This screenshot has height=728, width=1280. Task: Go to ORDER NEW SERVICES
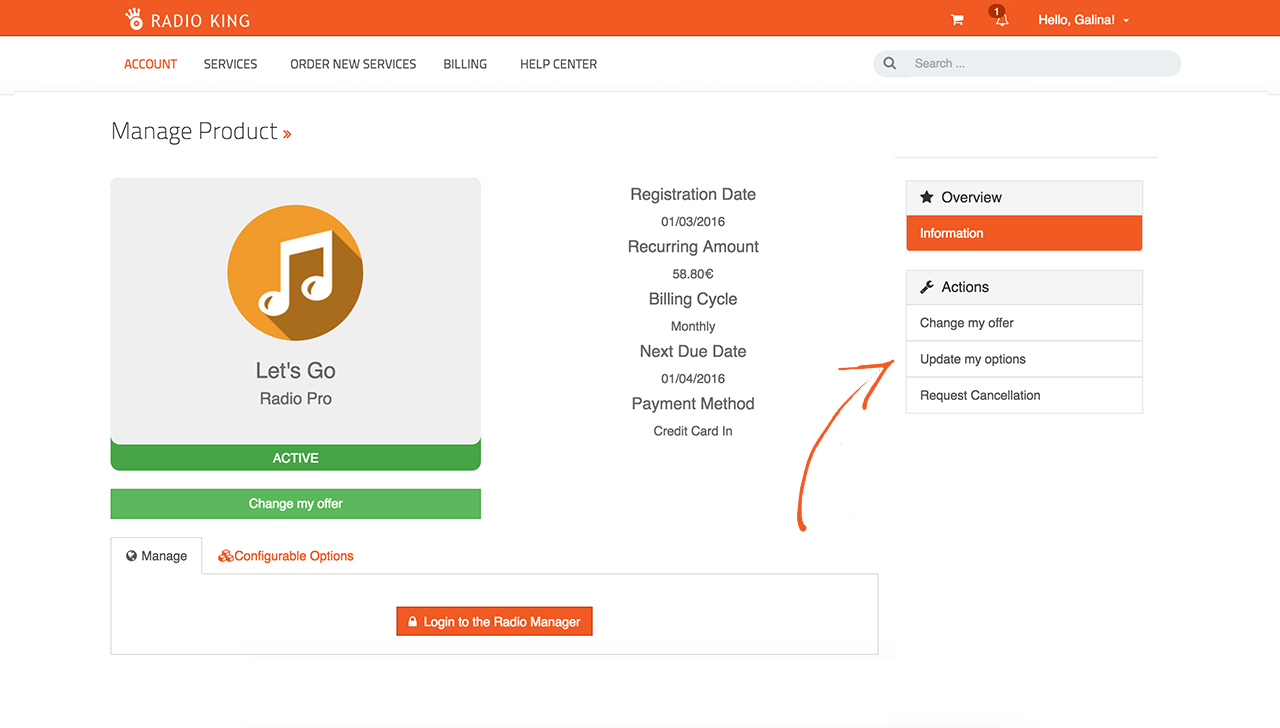click(x=353, y=64)
